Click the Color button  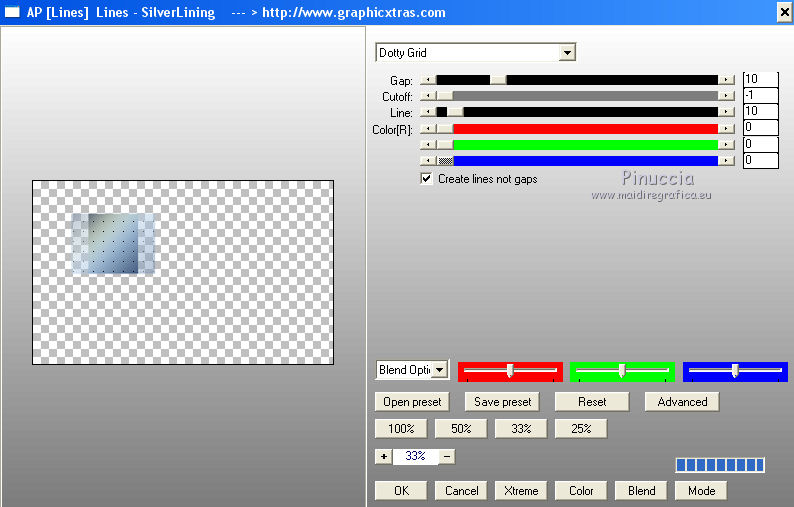(x=581, y=490)
